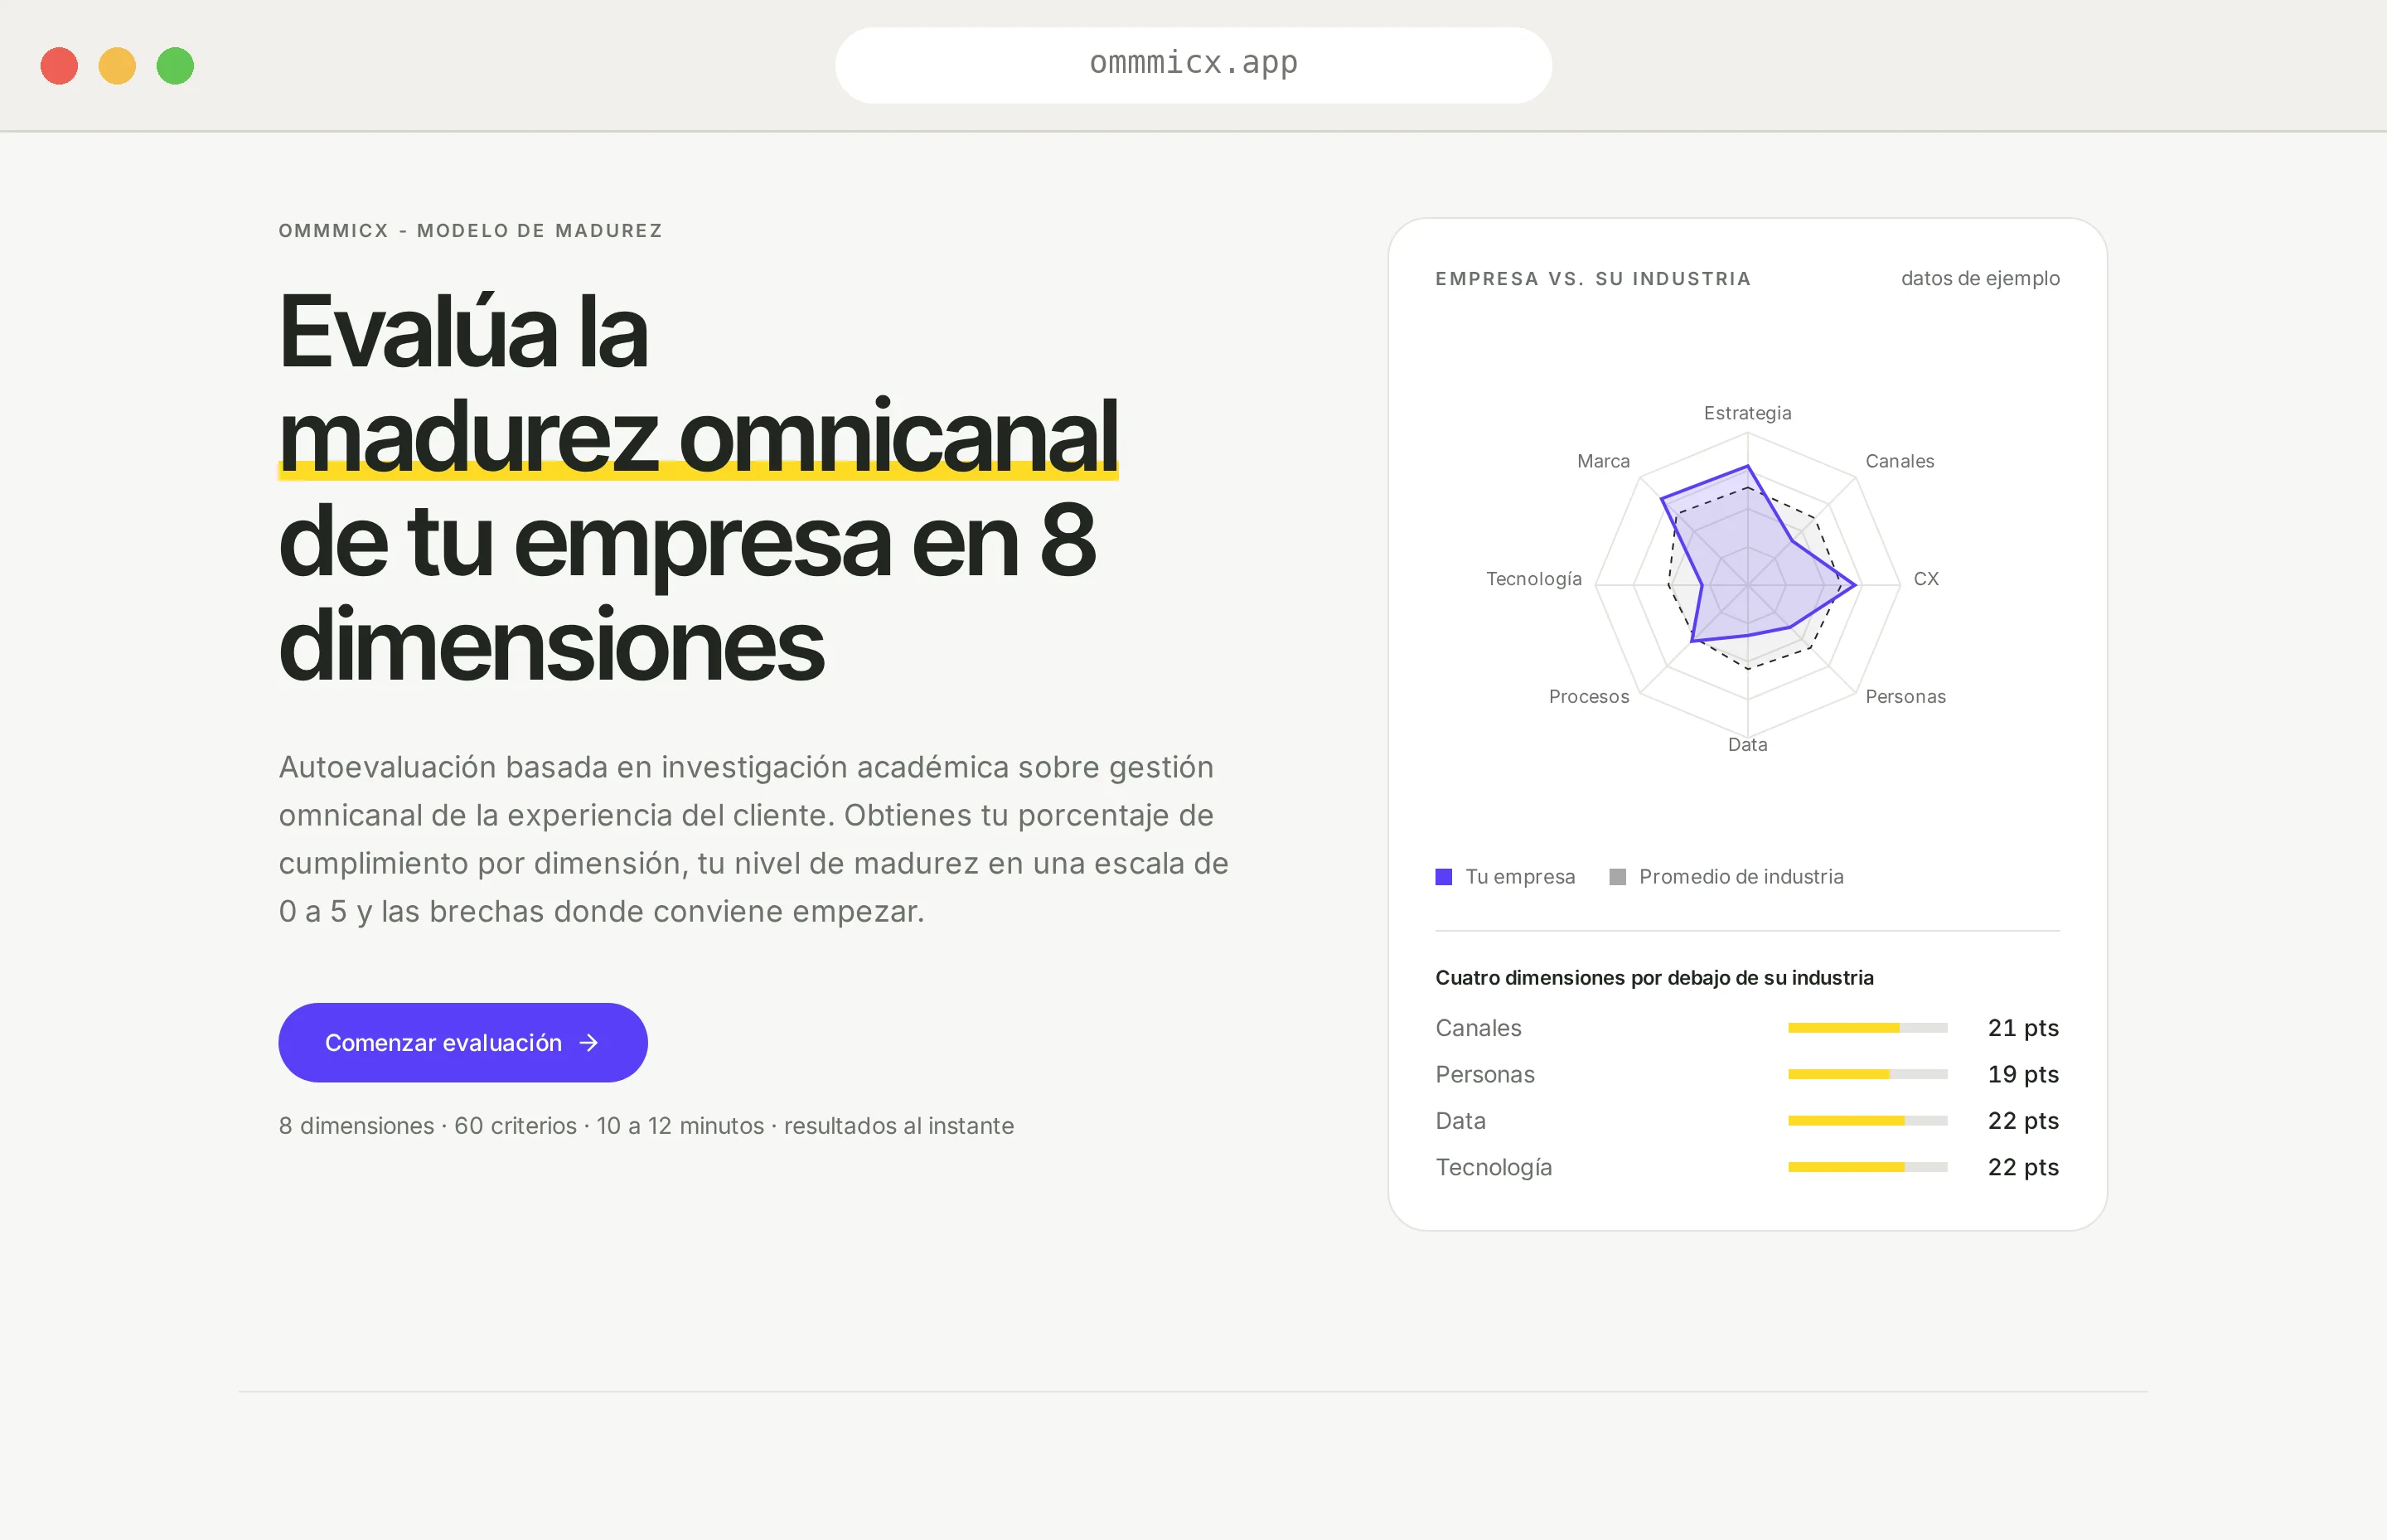Image resolution: width=2387 pixels, height=1540 pixels.
Task: Click the Comenzar evaluación button
Action: (x=463, y=1042)
